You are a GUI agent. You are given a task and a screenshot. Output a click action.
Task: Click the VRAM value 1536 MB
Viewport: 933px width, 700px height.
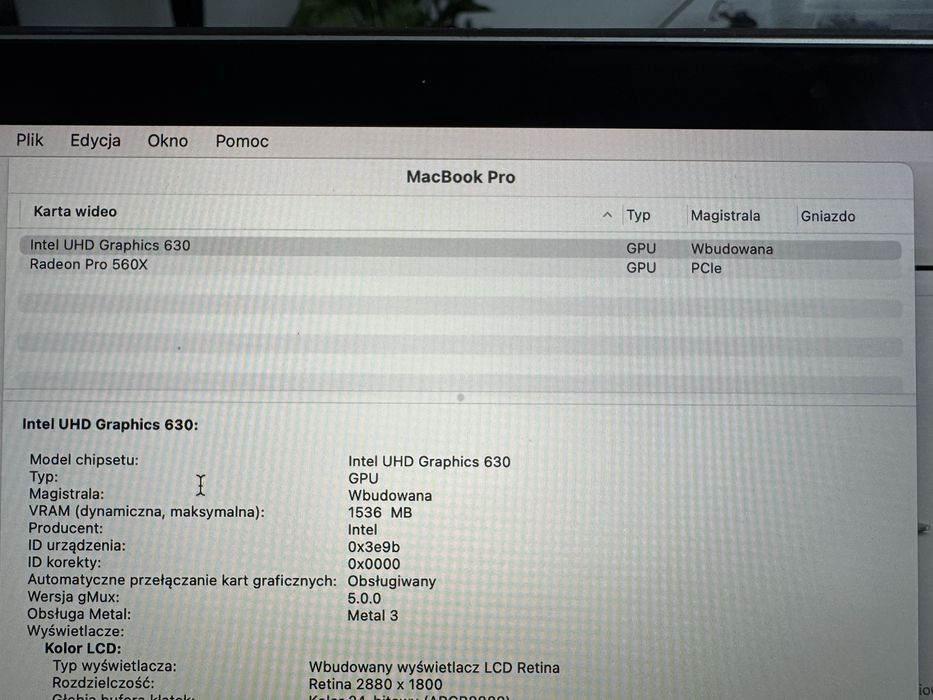(380, 512)
